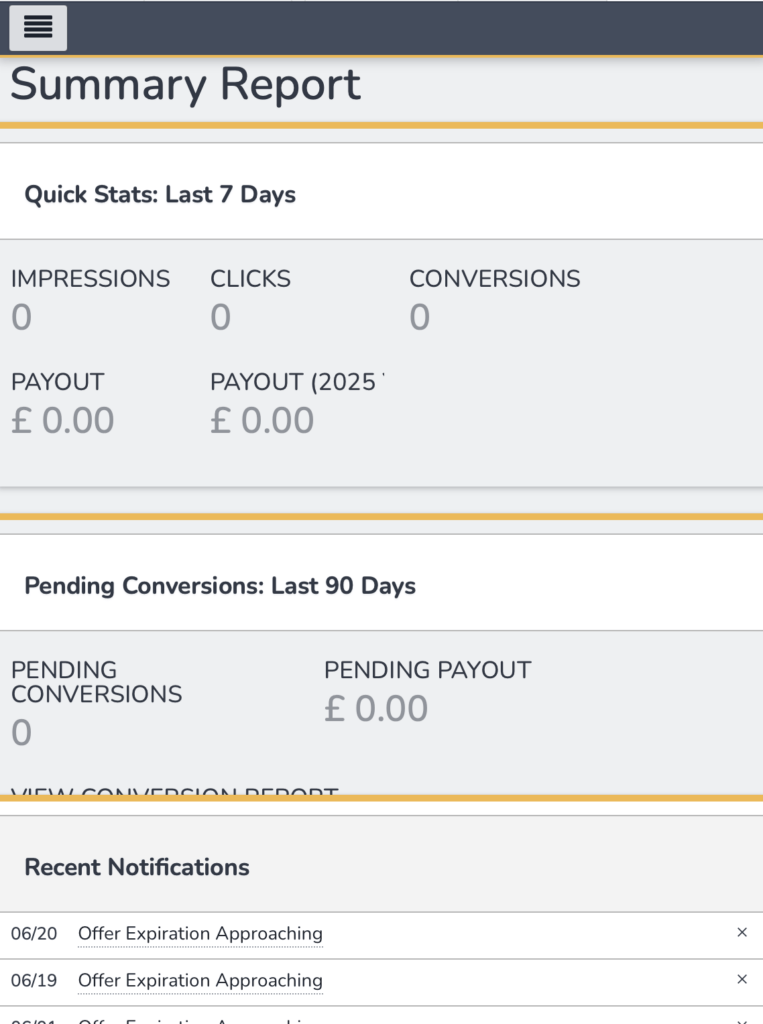Click the Pending Conversions count value

point(22,733)
